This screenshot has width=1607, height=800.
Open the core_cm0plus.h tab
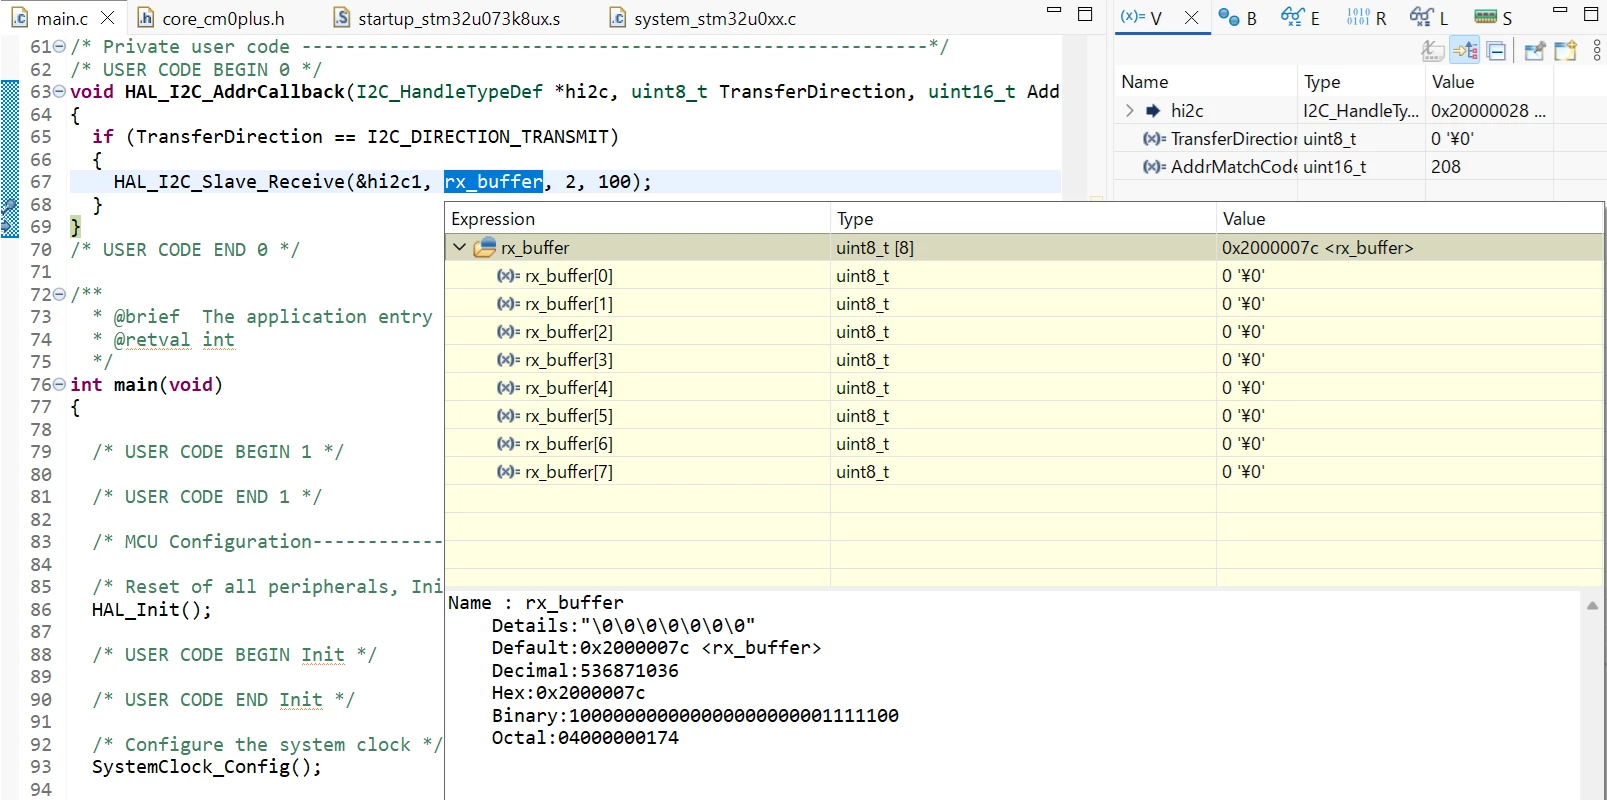click(x=211, y=18)
